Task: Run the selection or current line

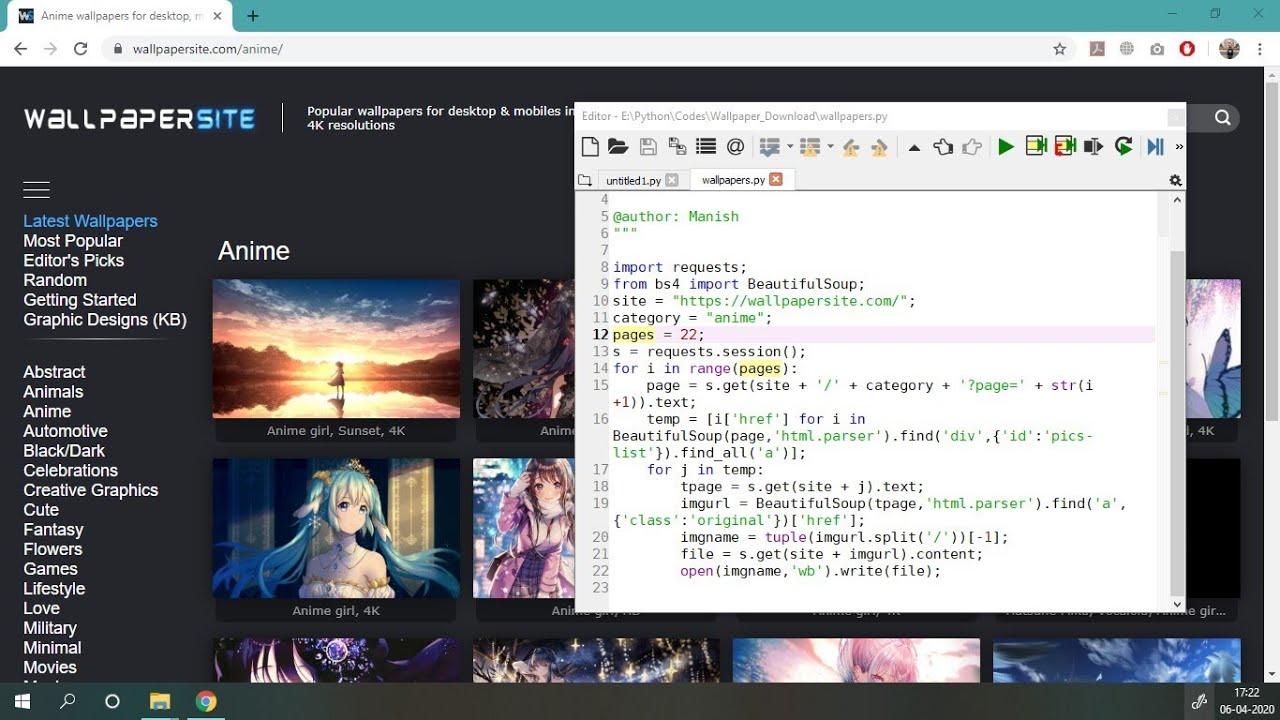Action: (x=1093, y=147)
